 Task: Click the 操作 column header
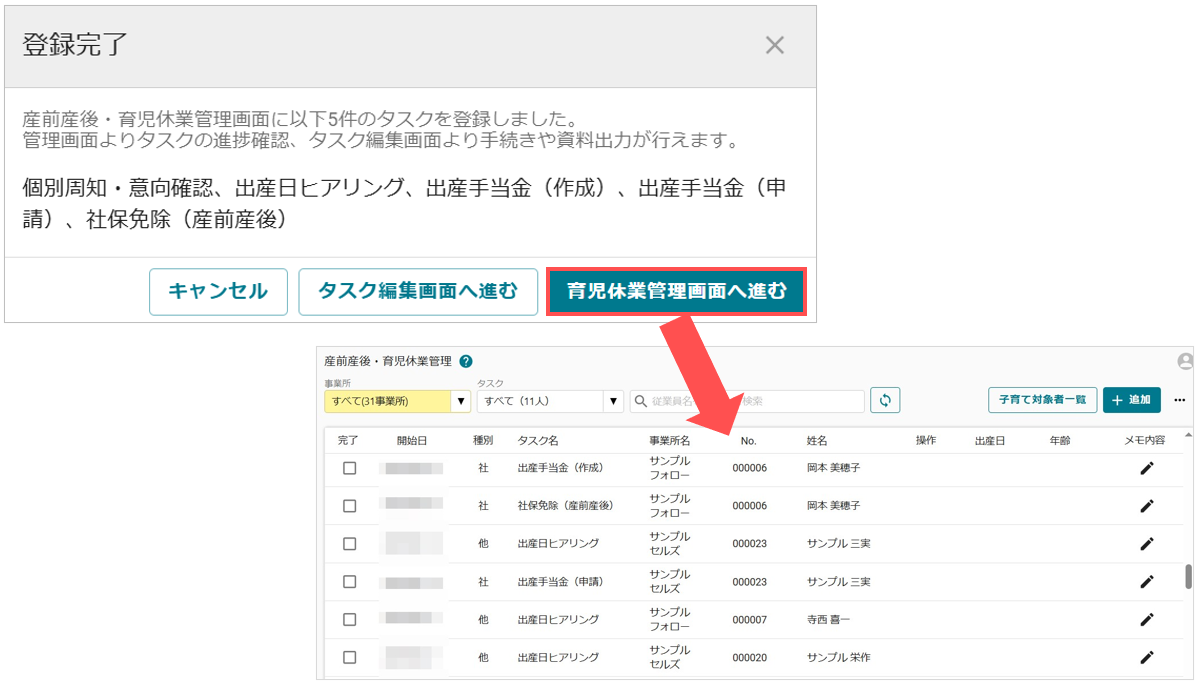(926, 440)
